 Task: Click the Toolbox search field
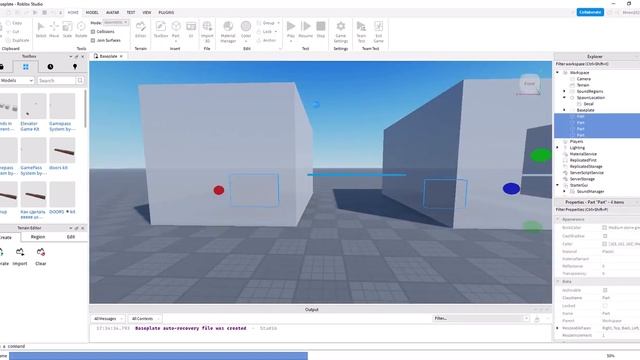[56, 80]
